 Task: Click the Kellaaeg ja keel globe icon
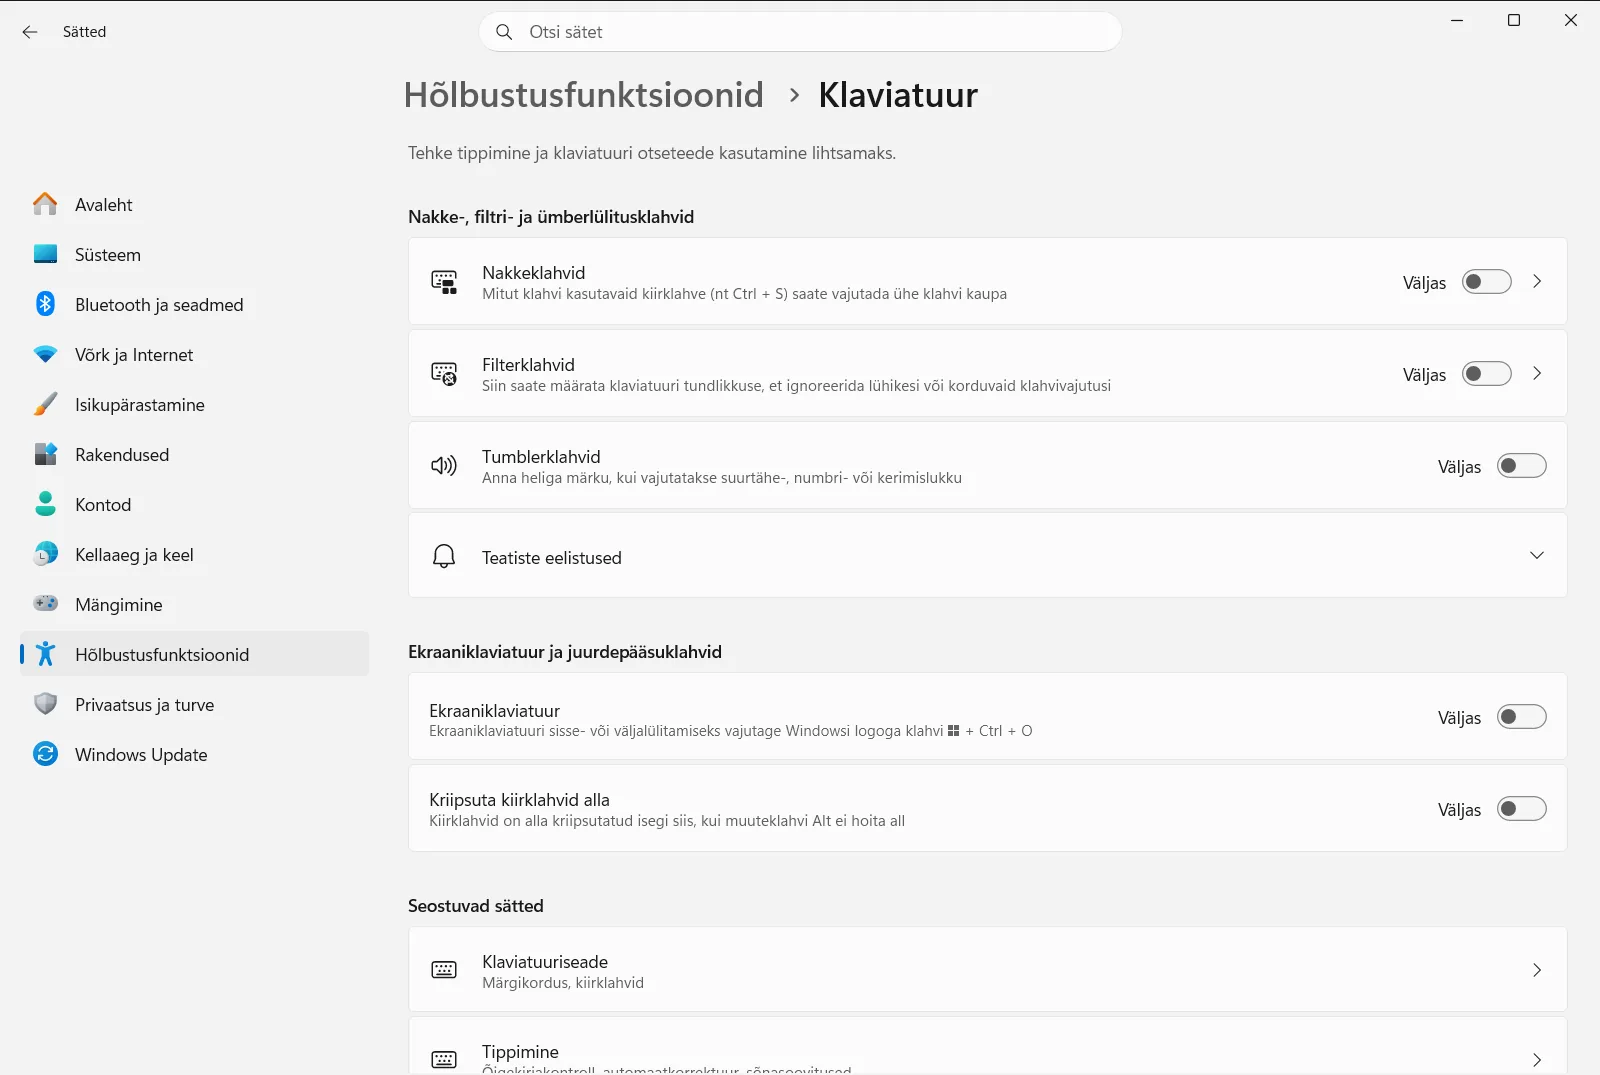[x=45, y=554]
